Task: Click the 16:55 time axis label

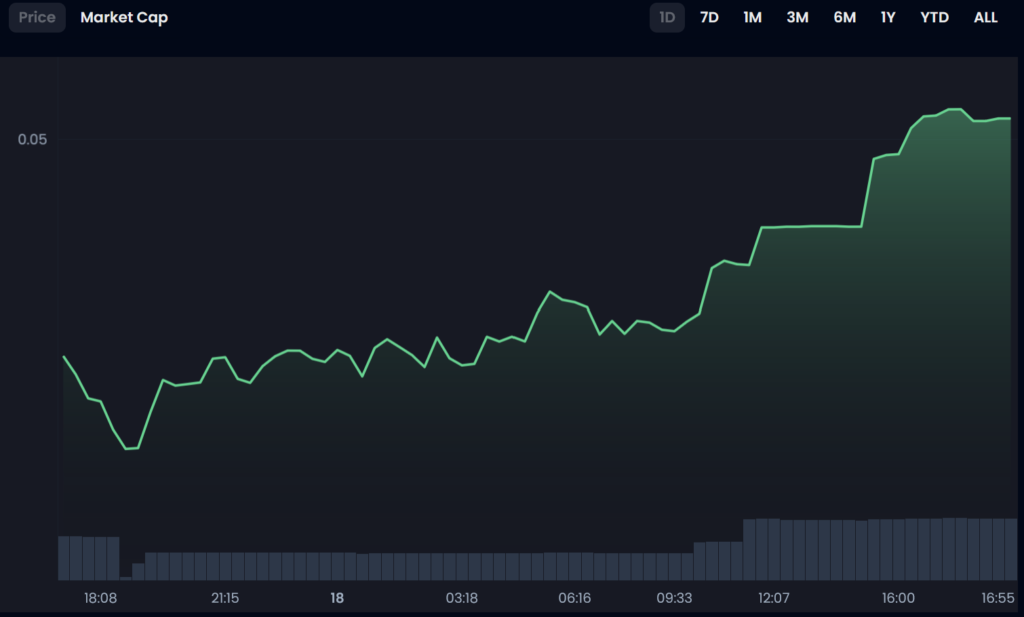Action: [997, 598]
